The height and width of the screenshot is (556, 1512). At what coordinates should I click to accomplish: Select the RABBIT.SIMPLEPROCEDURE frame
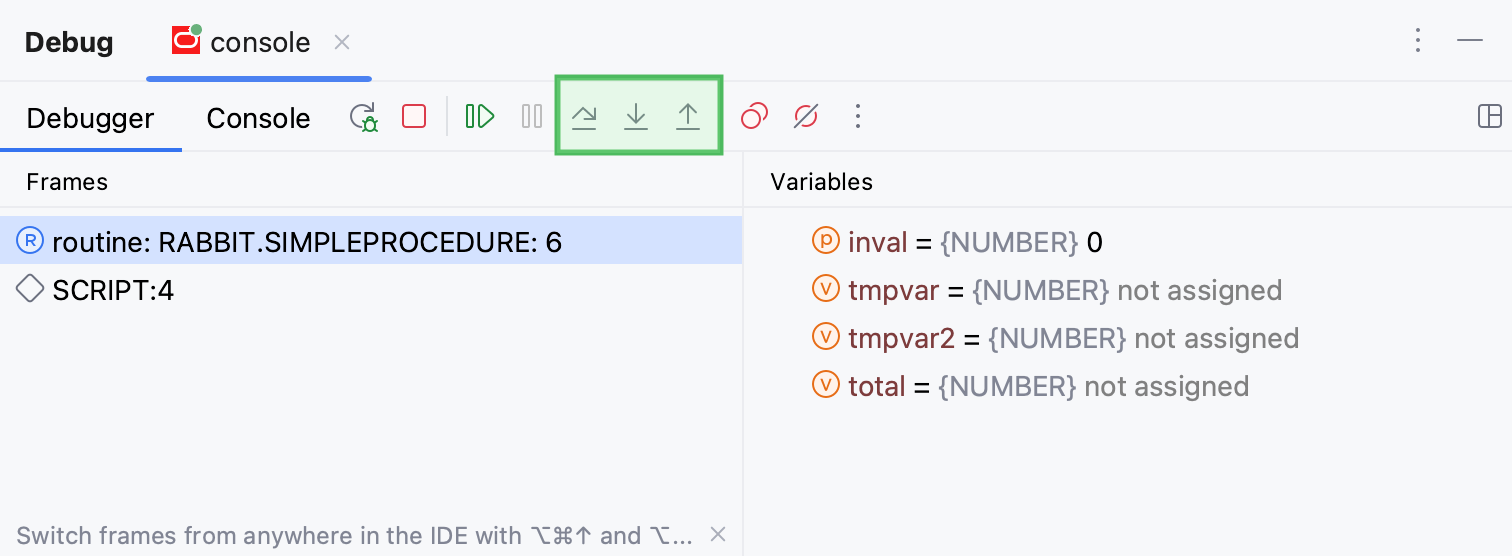[306, 242]
